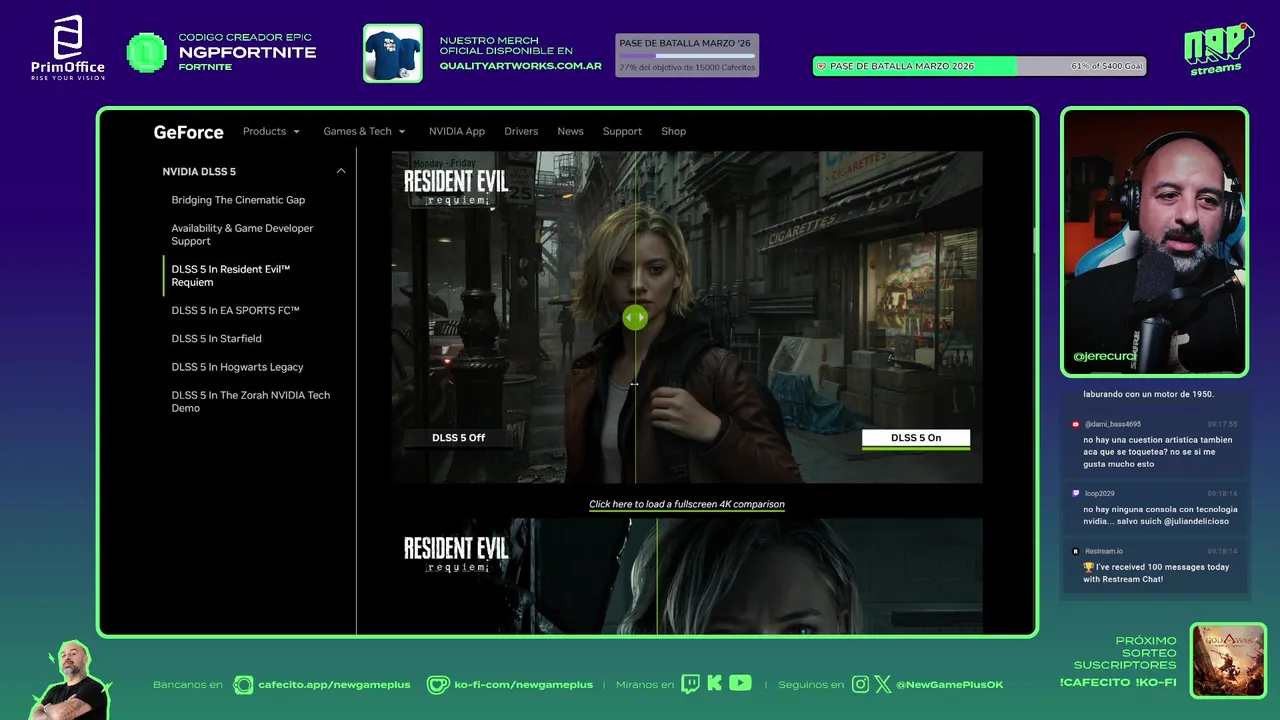Open the Games & Tech dropdown menu
The image size is (1280, 720).
point(364,132)
